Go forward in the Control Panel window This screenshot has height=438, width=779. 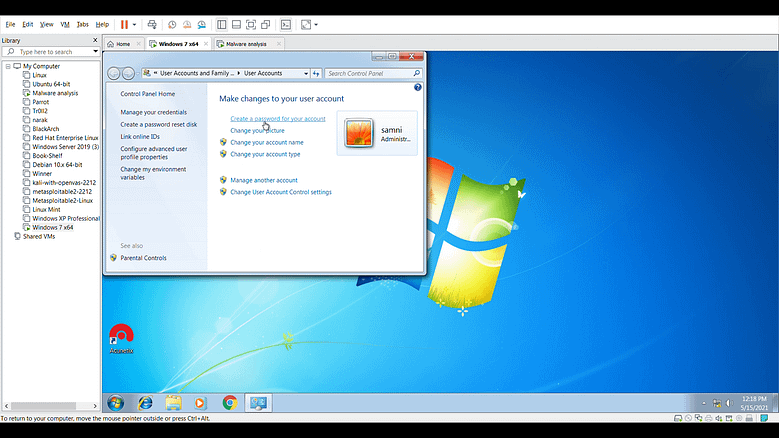[128, 73]
